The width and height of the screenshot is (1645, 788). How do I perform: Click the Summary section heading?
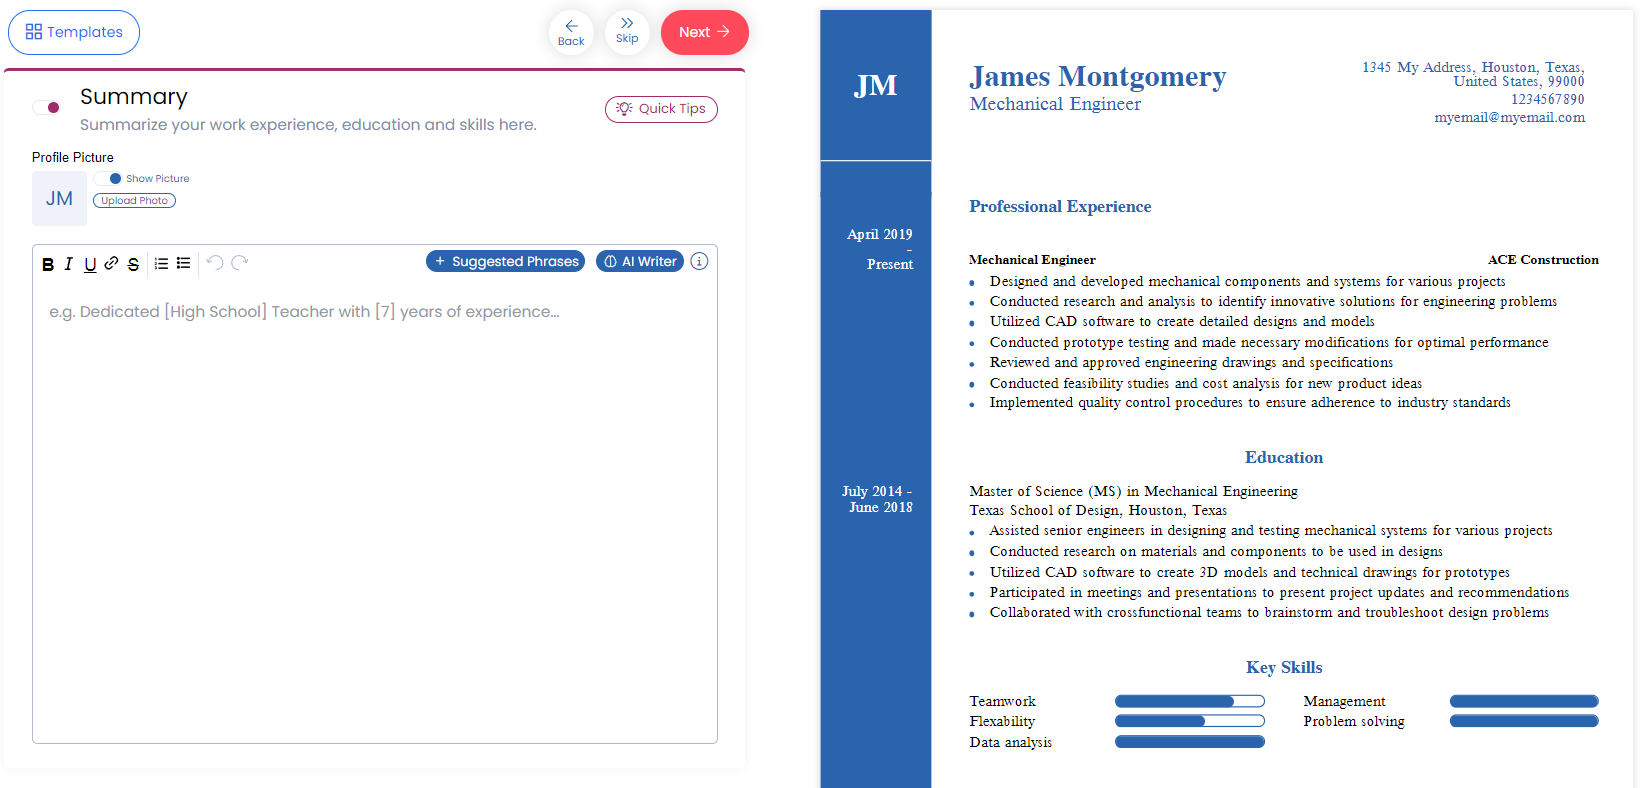pos(134,97)
